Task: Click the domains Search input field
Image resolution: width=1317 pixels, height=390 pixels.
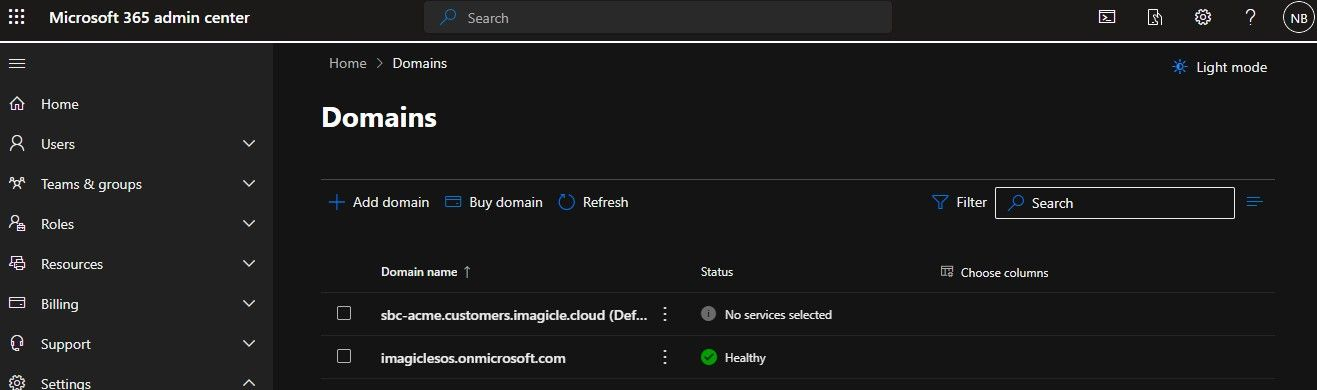Action: coord(1115,203)
